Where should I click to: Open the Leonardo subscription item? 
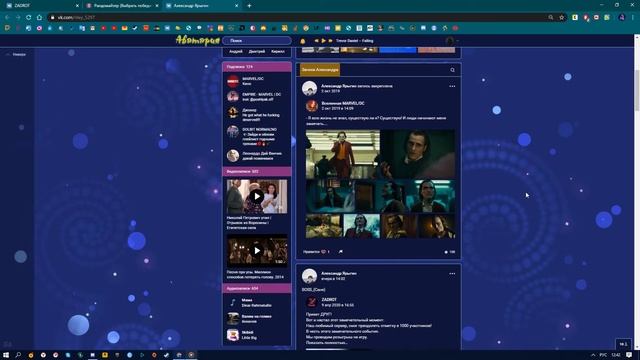257,156
